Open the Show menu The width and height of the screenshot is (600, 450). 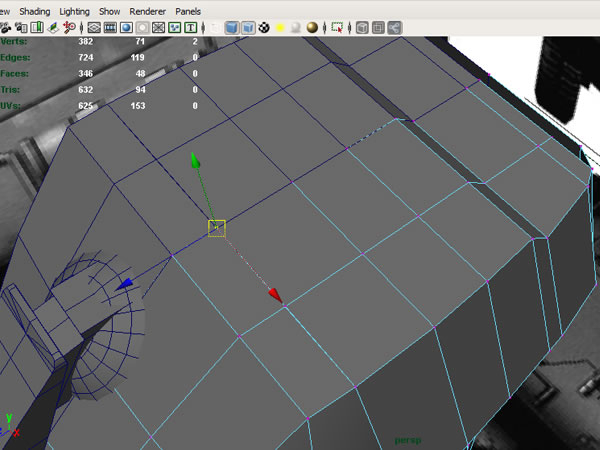109,10
